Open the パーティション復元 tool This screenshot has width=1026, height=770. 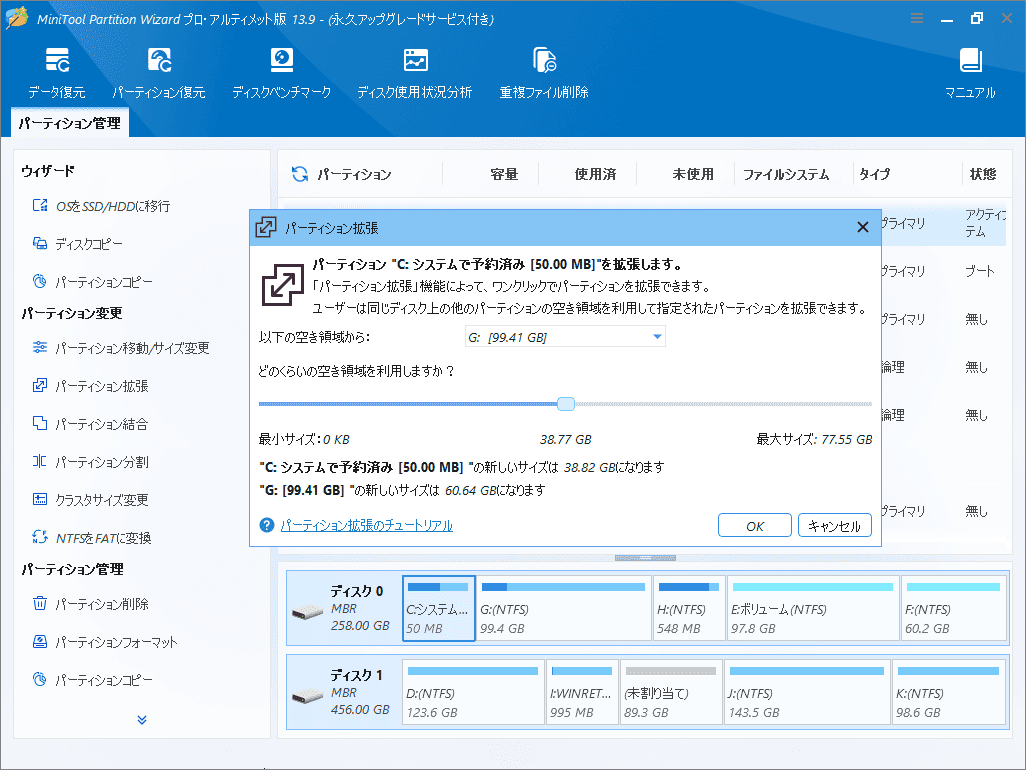pos(159,72)
